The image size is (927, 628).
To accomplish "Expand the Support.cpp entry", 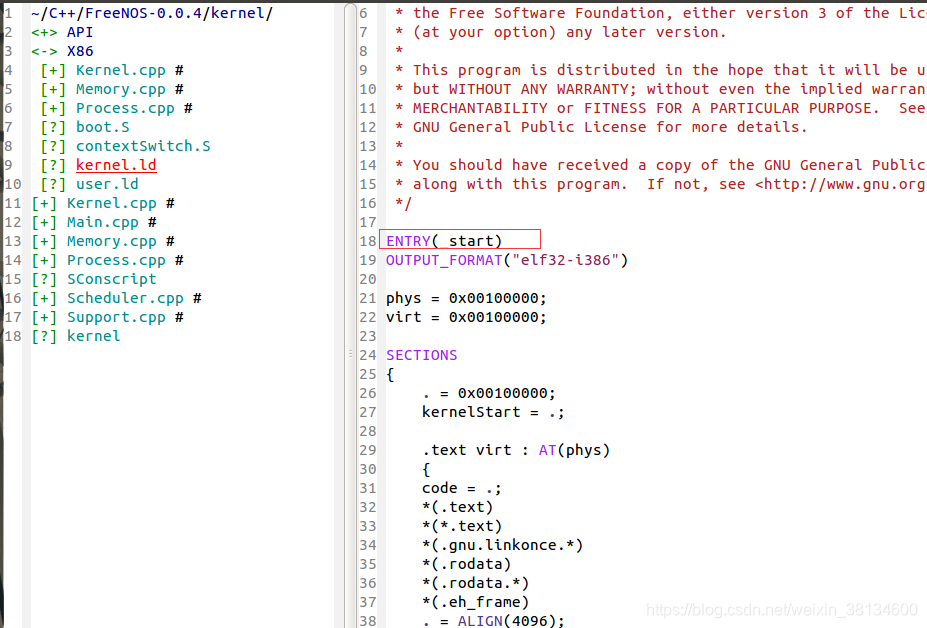I will 44,317.
